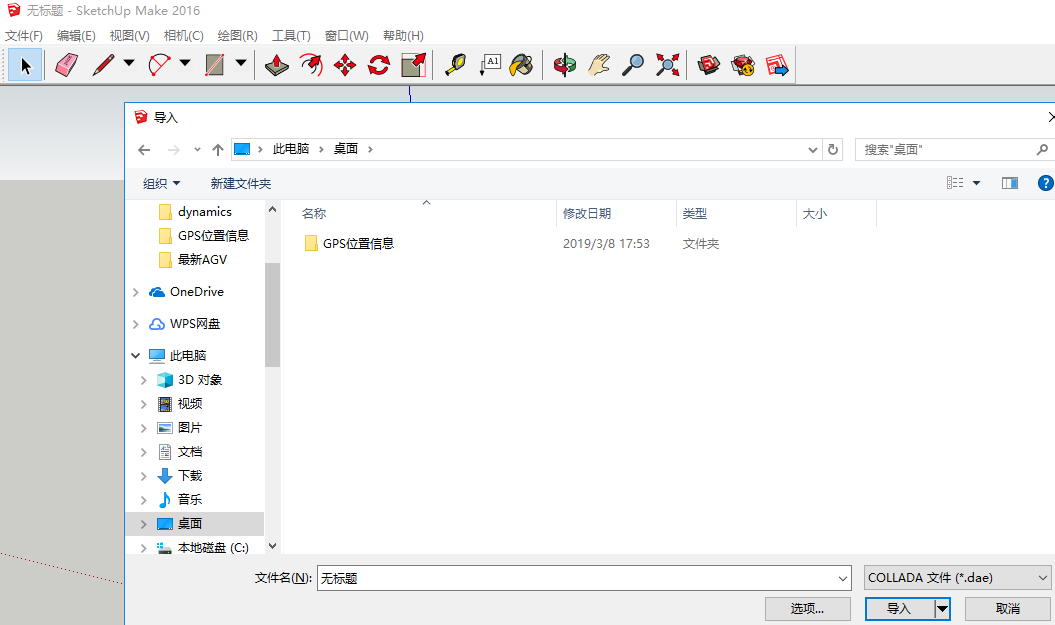Collapse the 此电脑 tree node
The width and height of the screenshot is (1055, 625).
(x=136, y=355)
